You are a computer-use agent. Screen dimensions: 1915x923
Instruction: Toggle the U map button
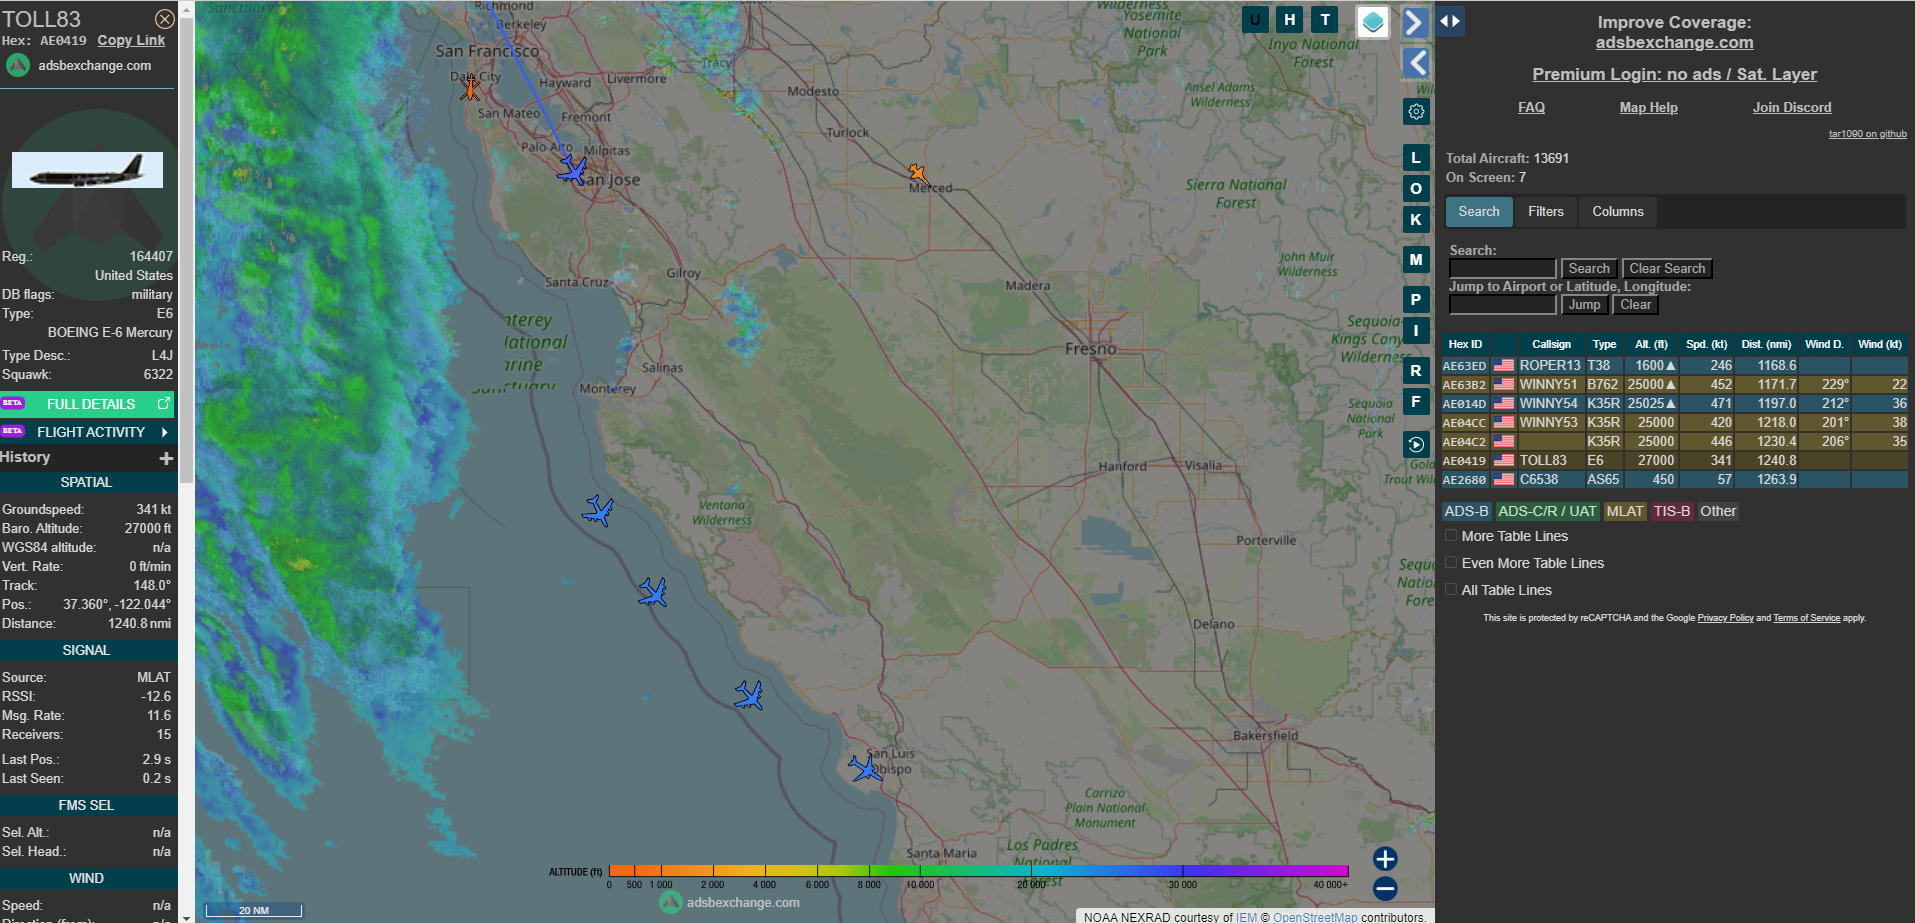(x=1255, y=19)
